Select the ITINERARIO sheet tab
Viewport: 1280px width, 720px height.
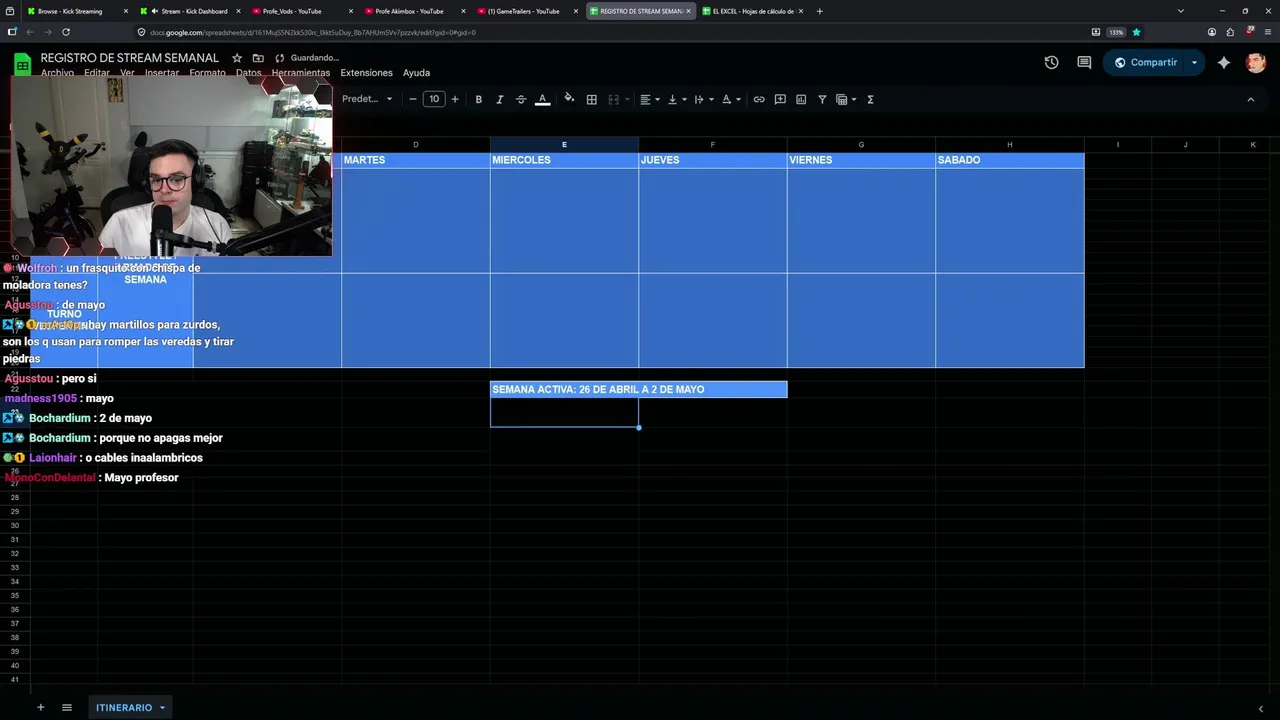click(x=124, y=707)
